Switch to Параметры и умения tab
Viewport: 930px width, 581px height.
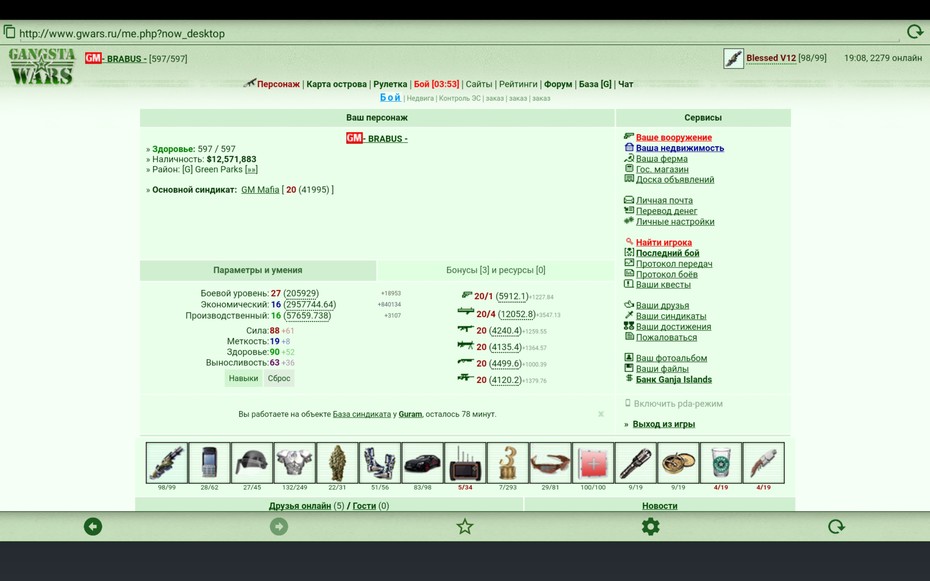point(258,270)
